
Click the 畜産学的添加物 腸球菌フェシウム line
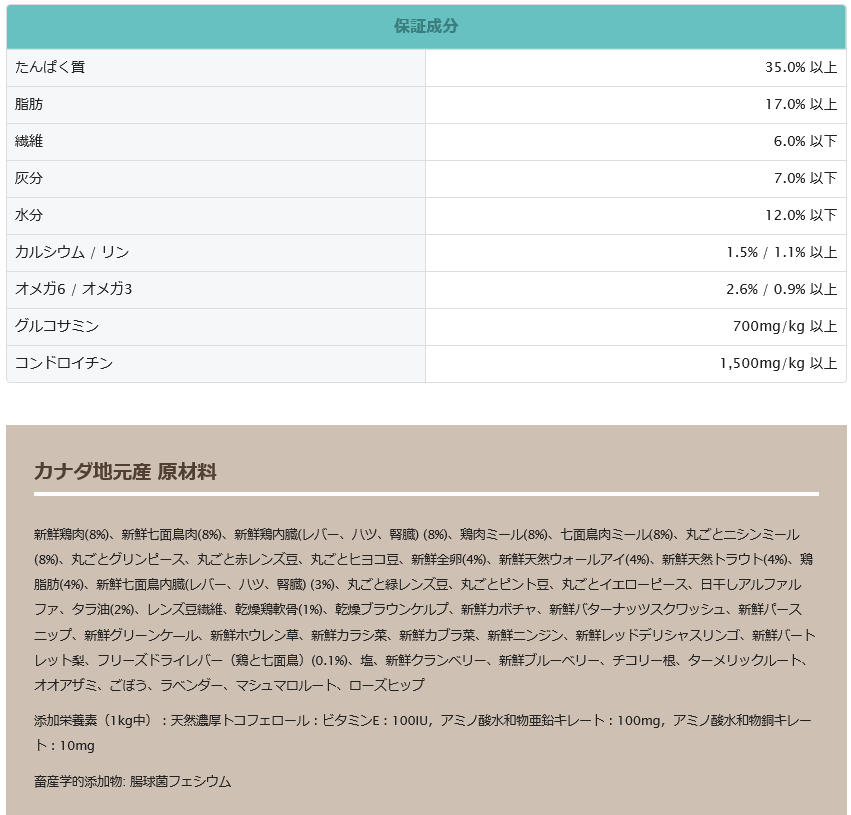[x=132, y=782]
